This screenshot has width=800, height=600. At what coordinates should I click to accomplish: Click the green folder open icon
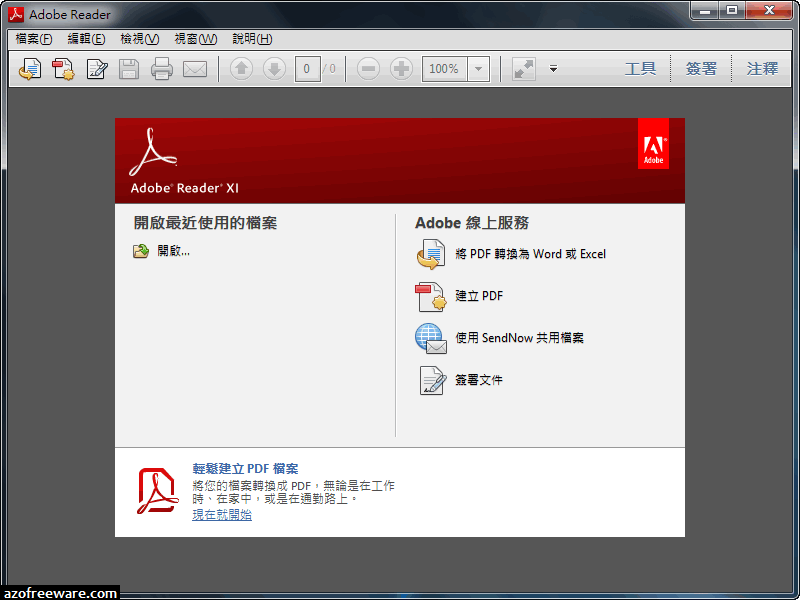[141, 251]
